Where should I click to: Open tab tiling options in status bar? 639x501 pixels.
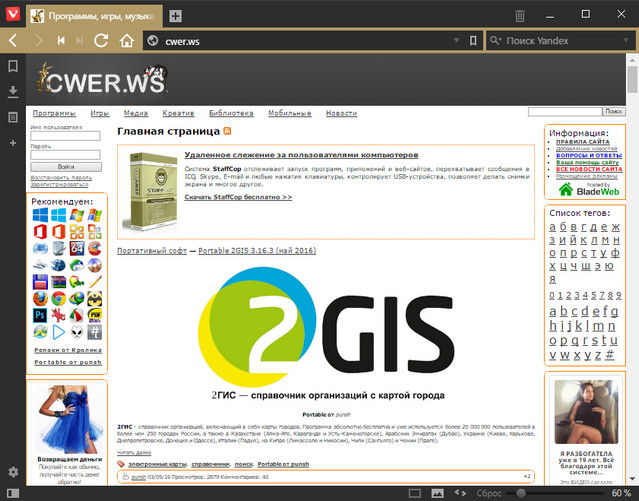(x=414, y=493)
